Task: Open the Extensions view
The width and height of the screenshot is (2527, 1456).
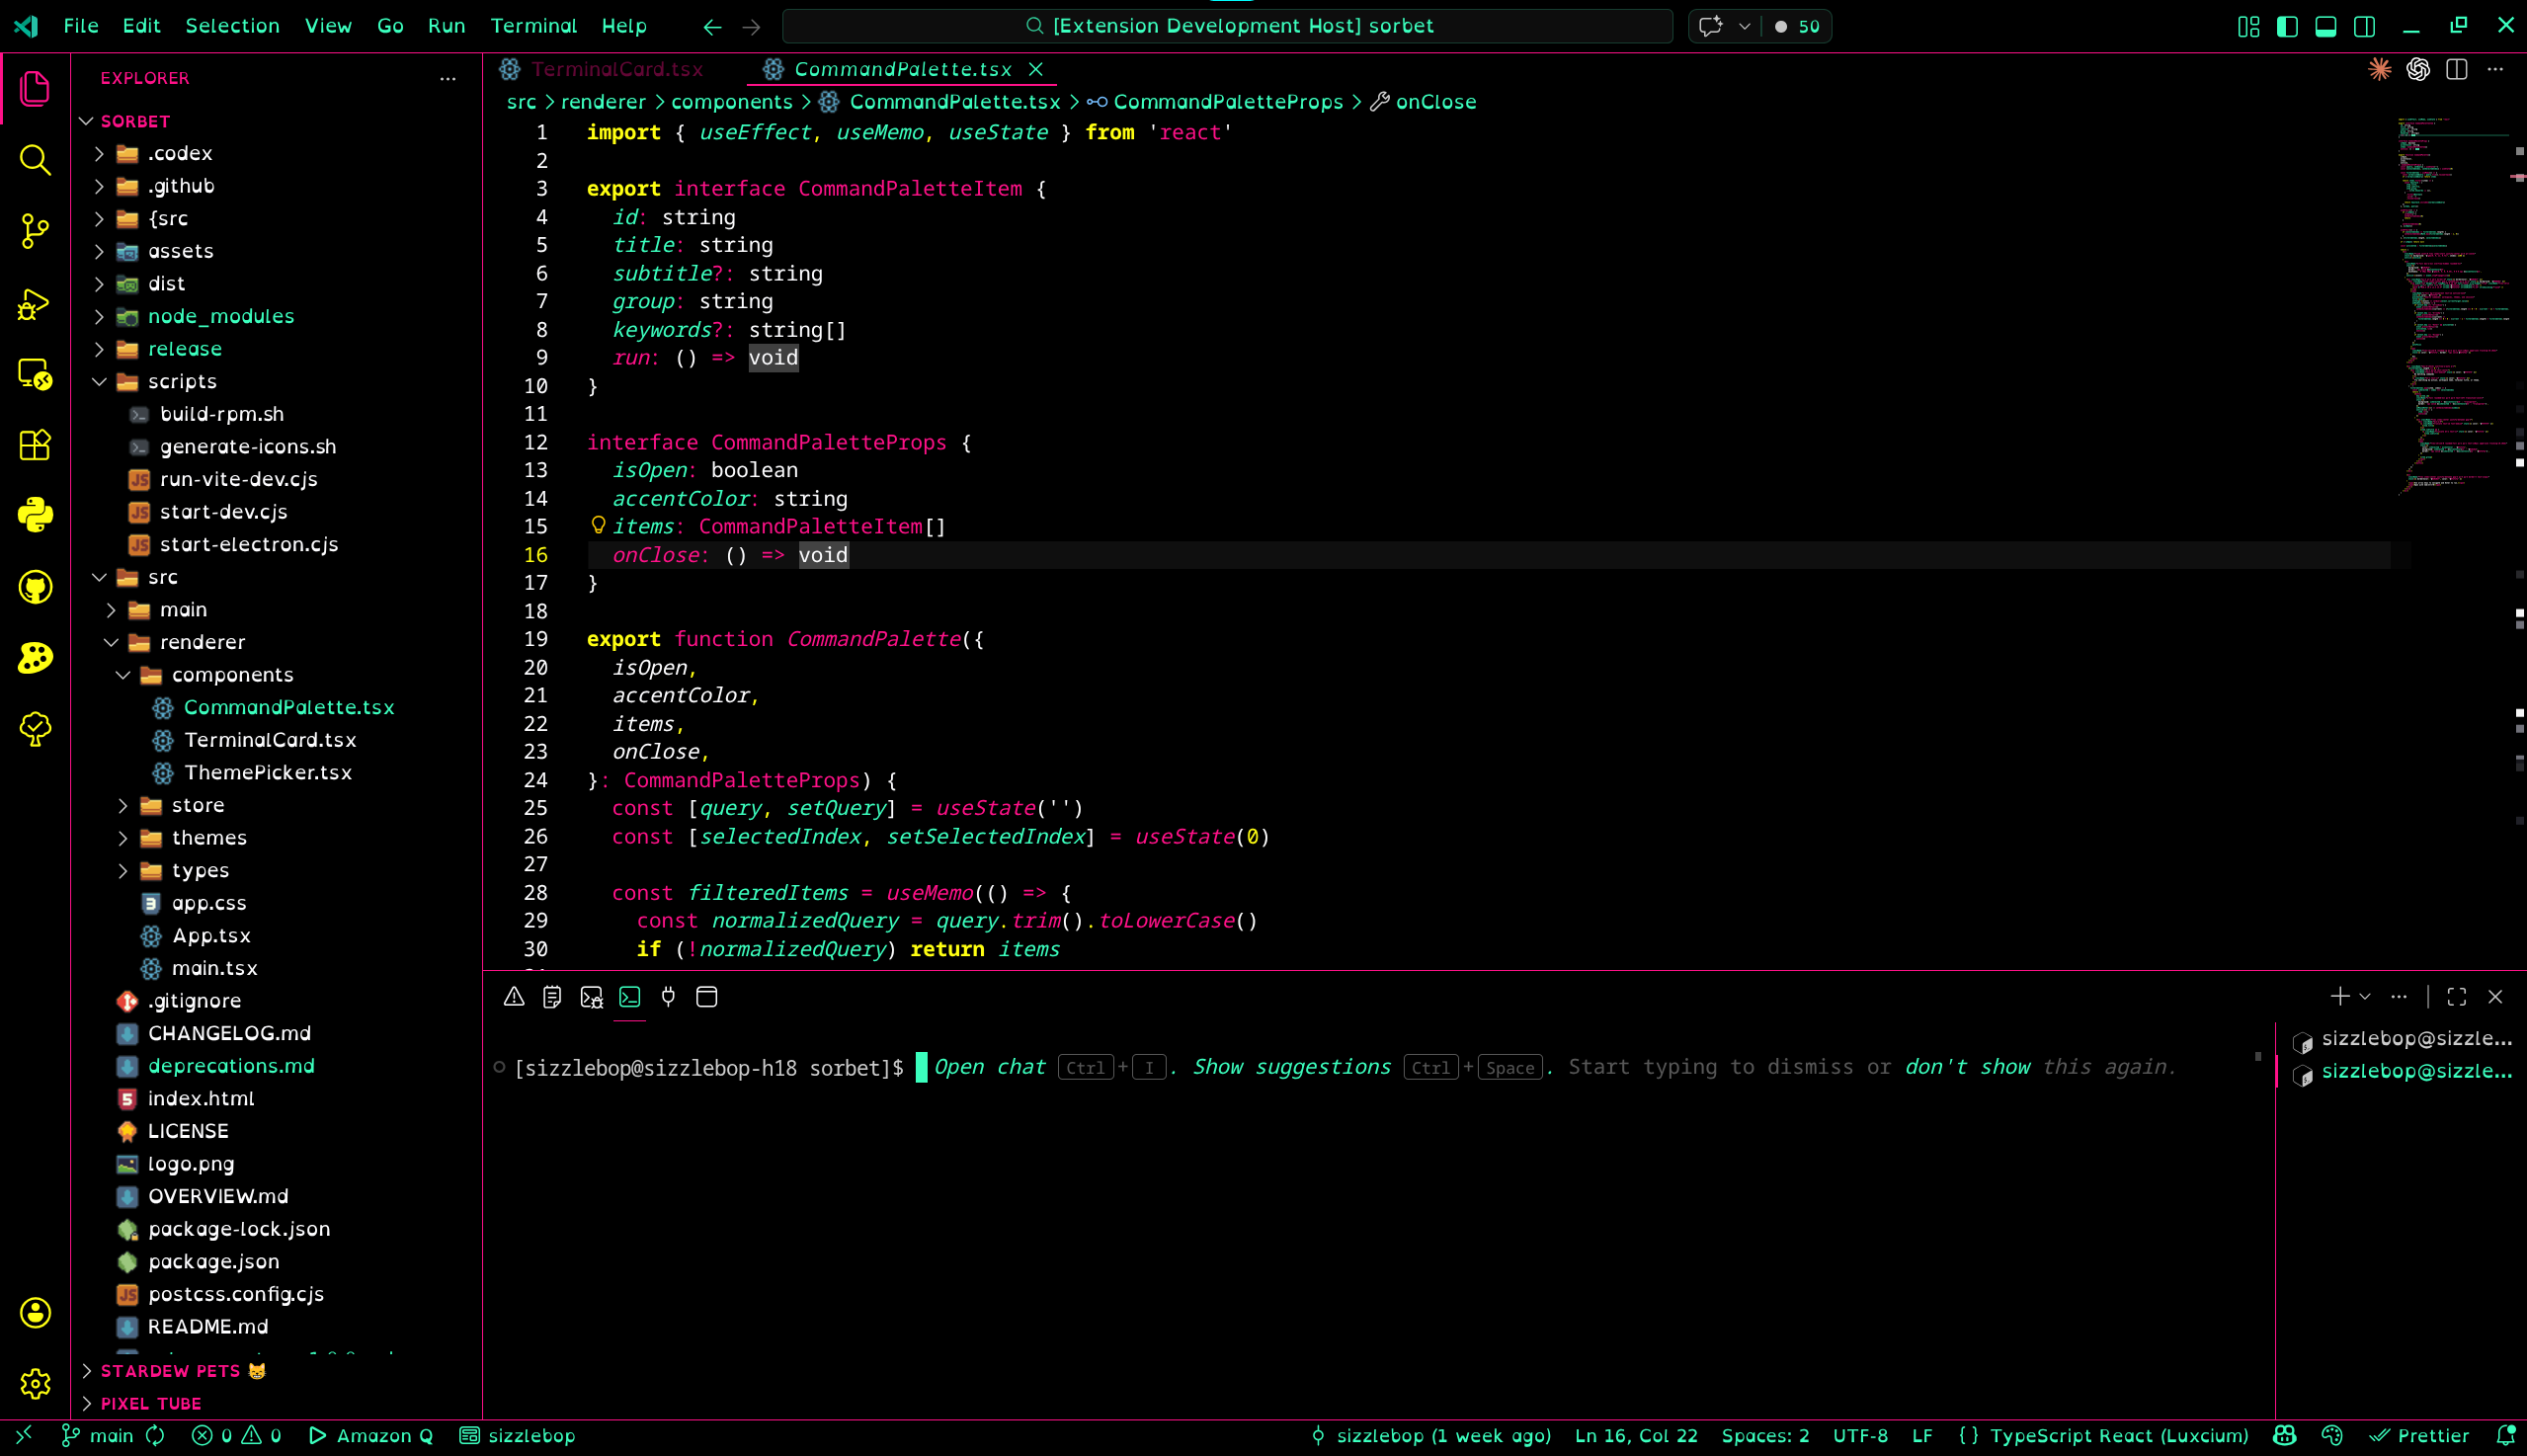Action: click(35, 445)
